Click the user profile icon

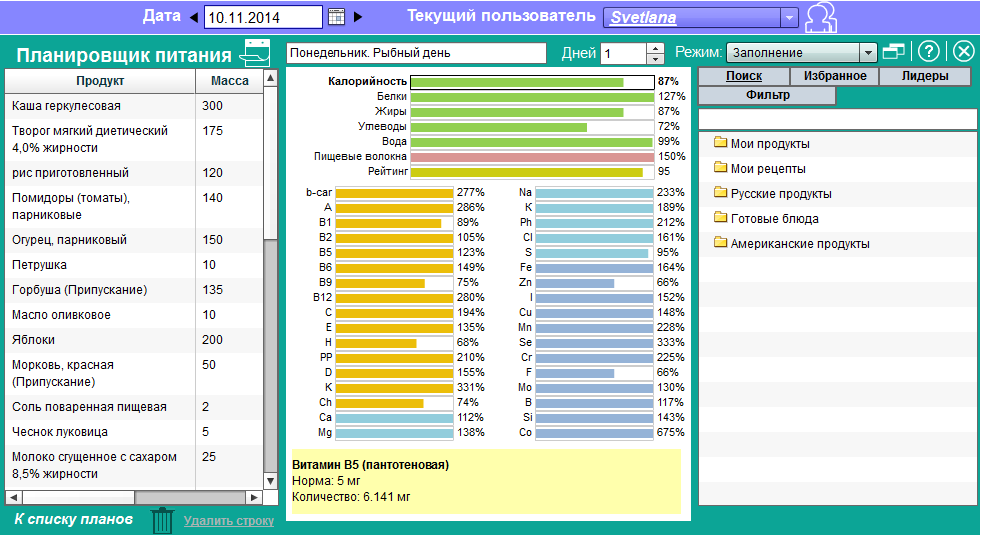coord(821,18)
